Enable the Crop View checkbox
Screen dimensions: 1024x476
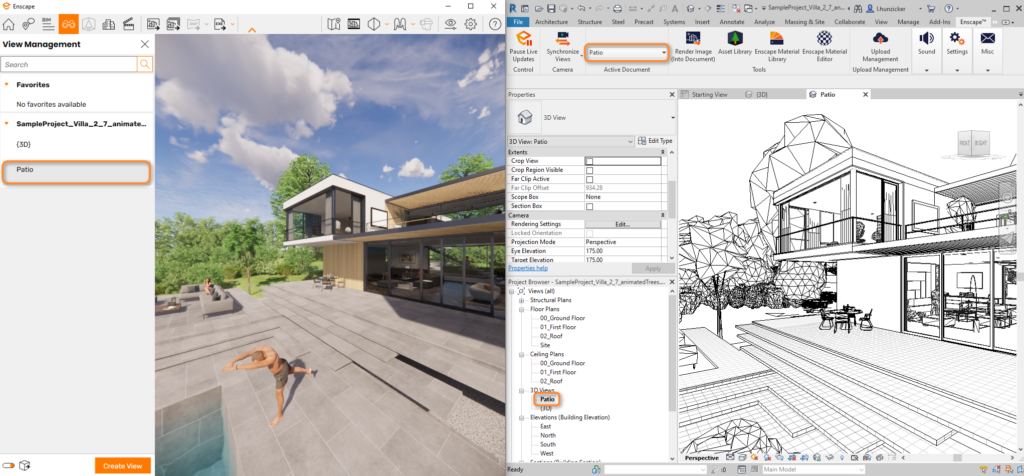point(589,161)
